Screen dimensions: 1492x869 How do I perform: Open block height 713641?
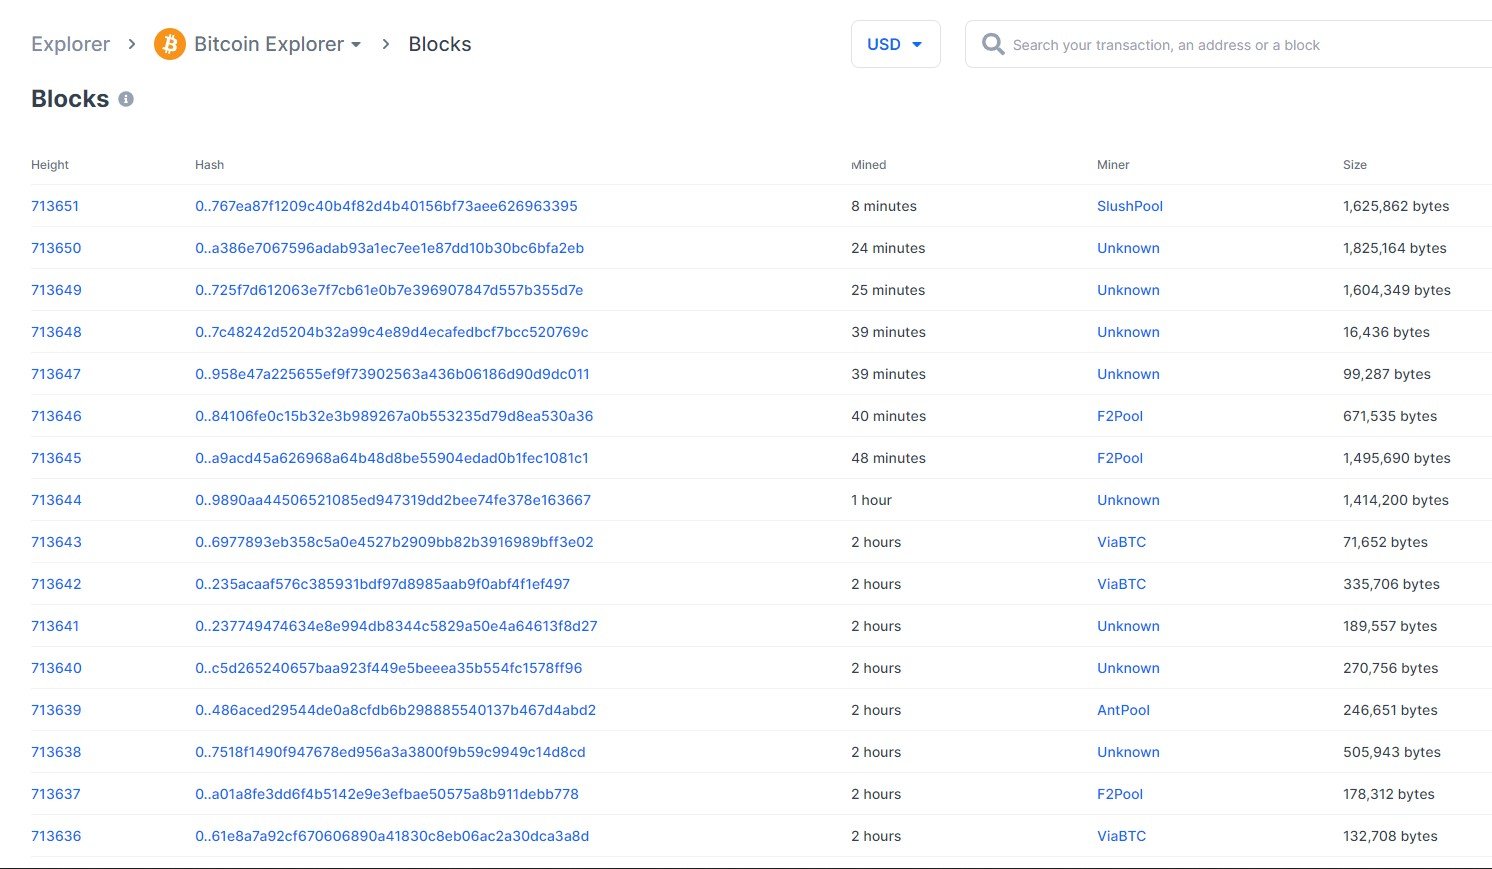point(55,626)
